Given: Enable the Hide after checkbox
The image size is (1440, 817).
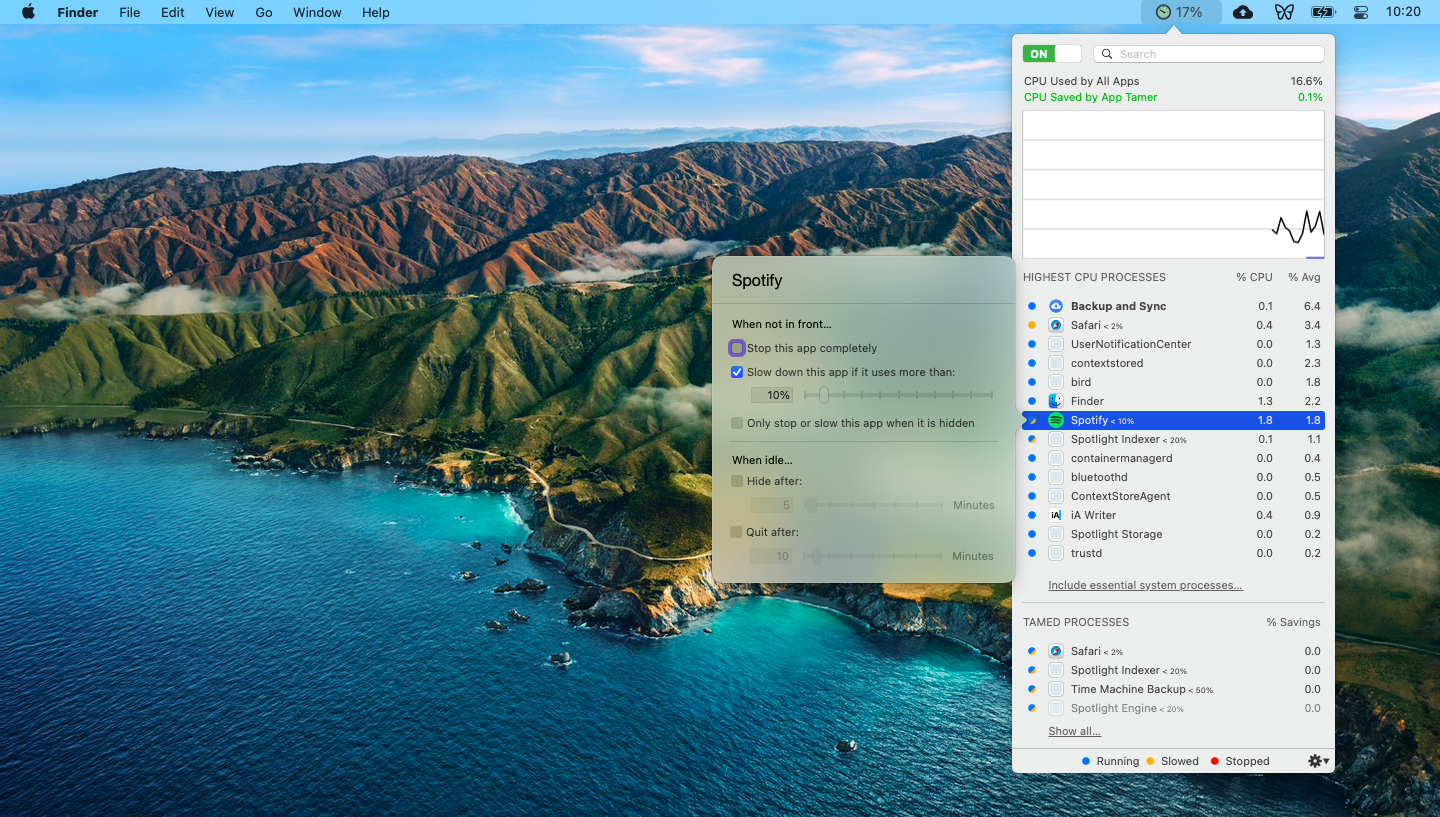Looking at the screenshot, I should click(x=737, y=481).
